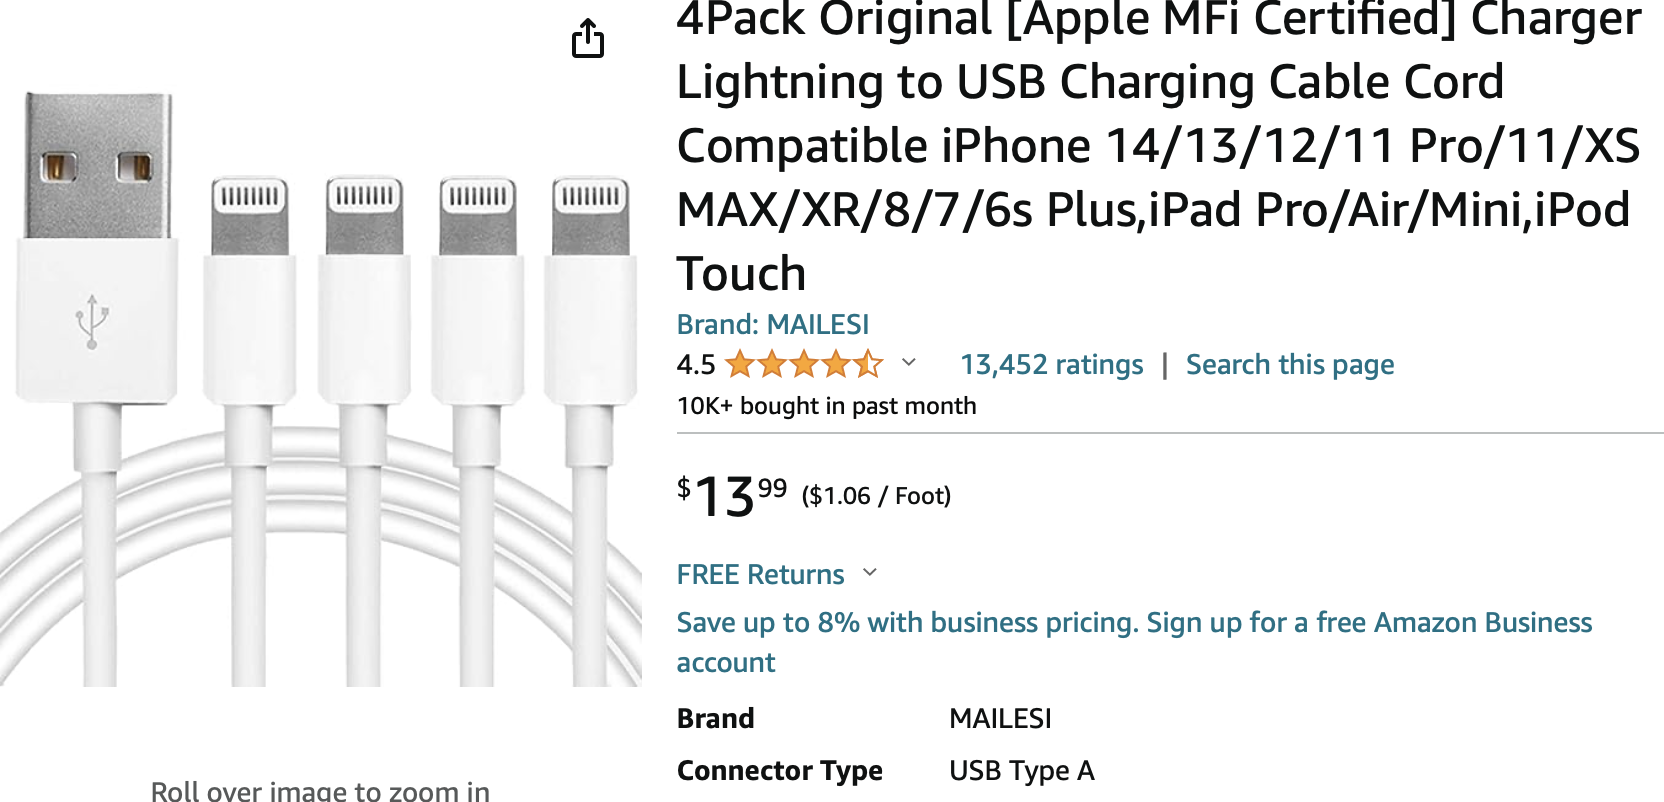Viewport: 1664px width, 802px height.
Task: Click the FREE Returns link
Action: point(760,575)
